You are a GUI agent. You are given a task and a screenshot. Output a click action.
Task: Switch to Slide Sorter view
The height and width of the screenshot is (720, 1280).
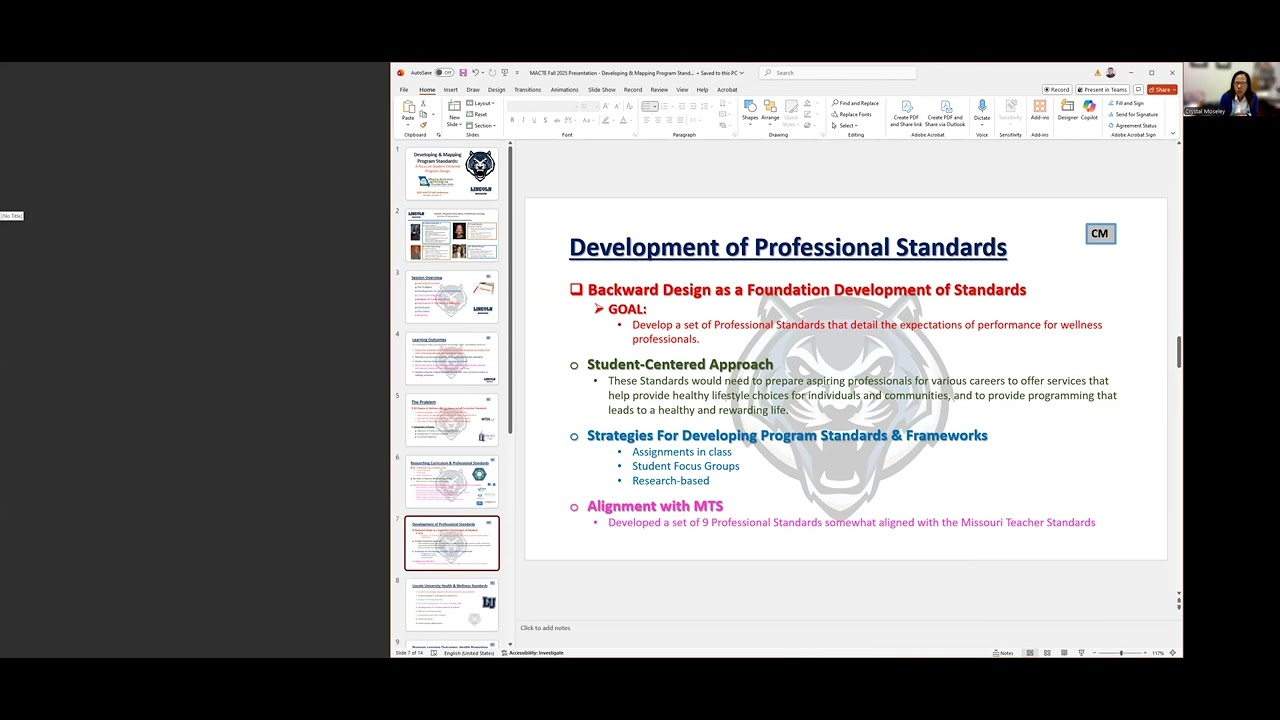click(1047, 653)
